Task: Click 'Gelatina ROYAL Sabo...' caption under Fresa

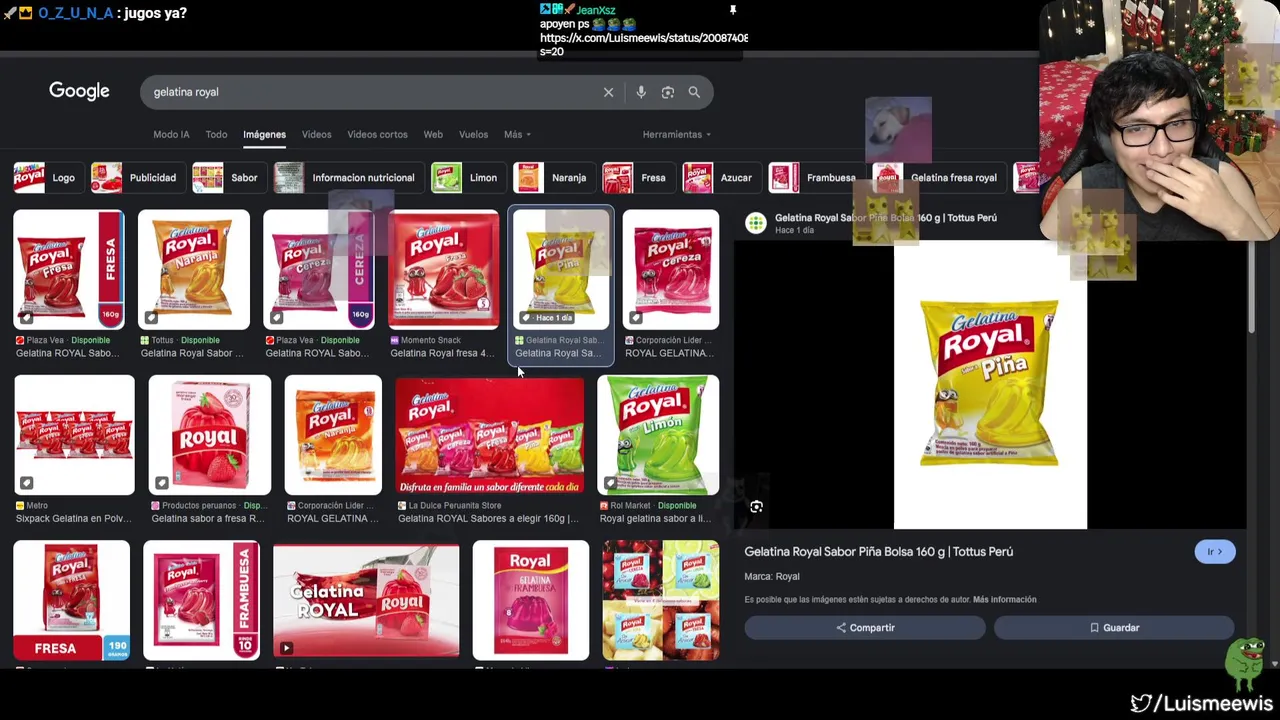Action: click(67, 353)
